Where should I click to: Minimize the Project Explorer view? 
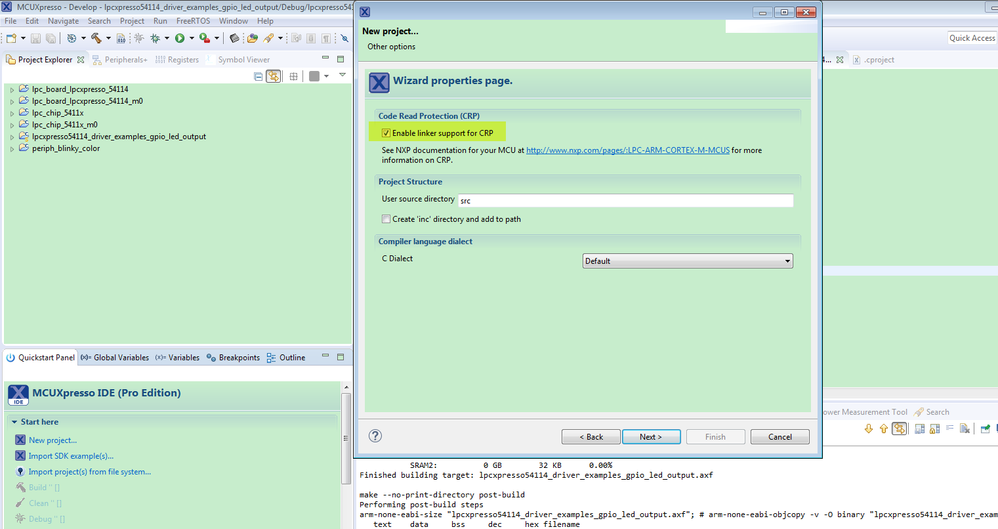point(325,59)
